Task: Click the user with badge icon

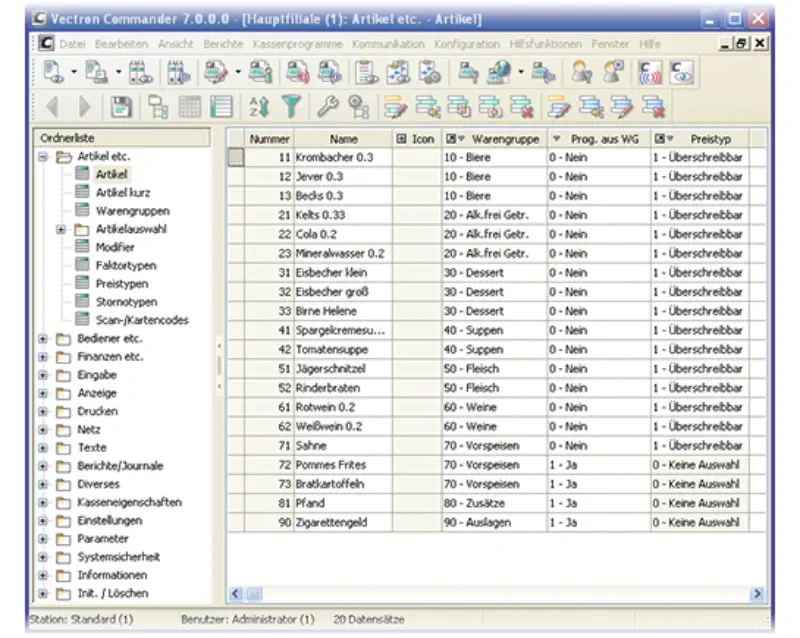Action: pyautogui.click(x=613, y=72)
